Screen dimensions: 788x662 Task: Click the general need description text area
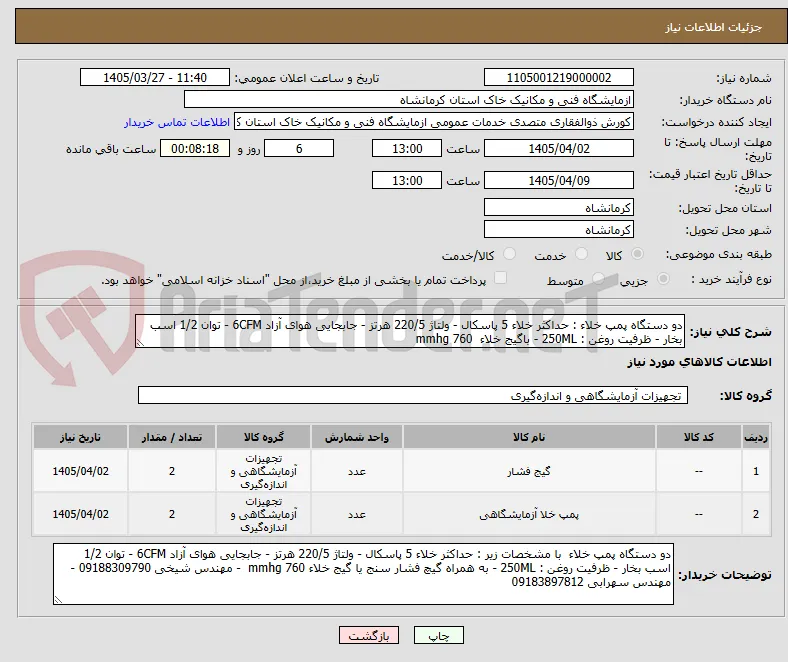point(410,332)
